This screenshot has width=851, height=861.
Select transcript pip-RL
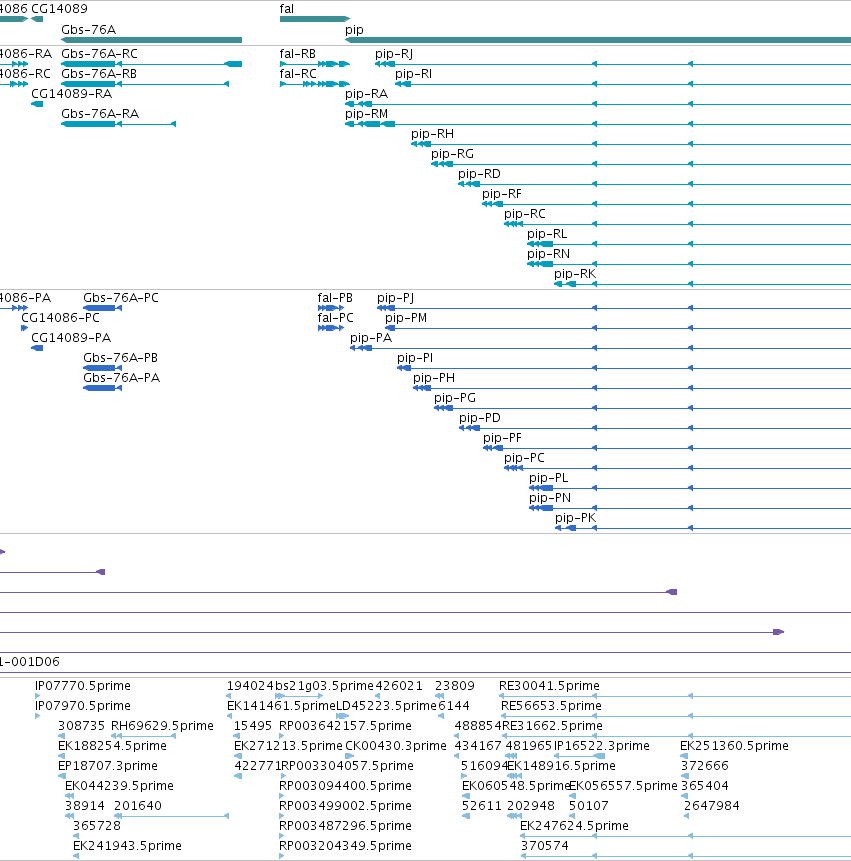click(547, 234)
